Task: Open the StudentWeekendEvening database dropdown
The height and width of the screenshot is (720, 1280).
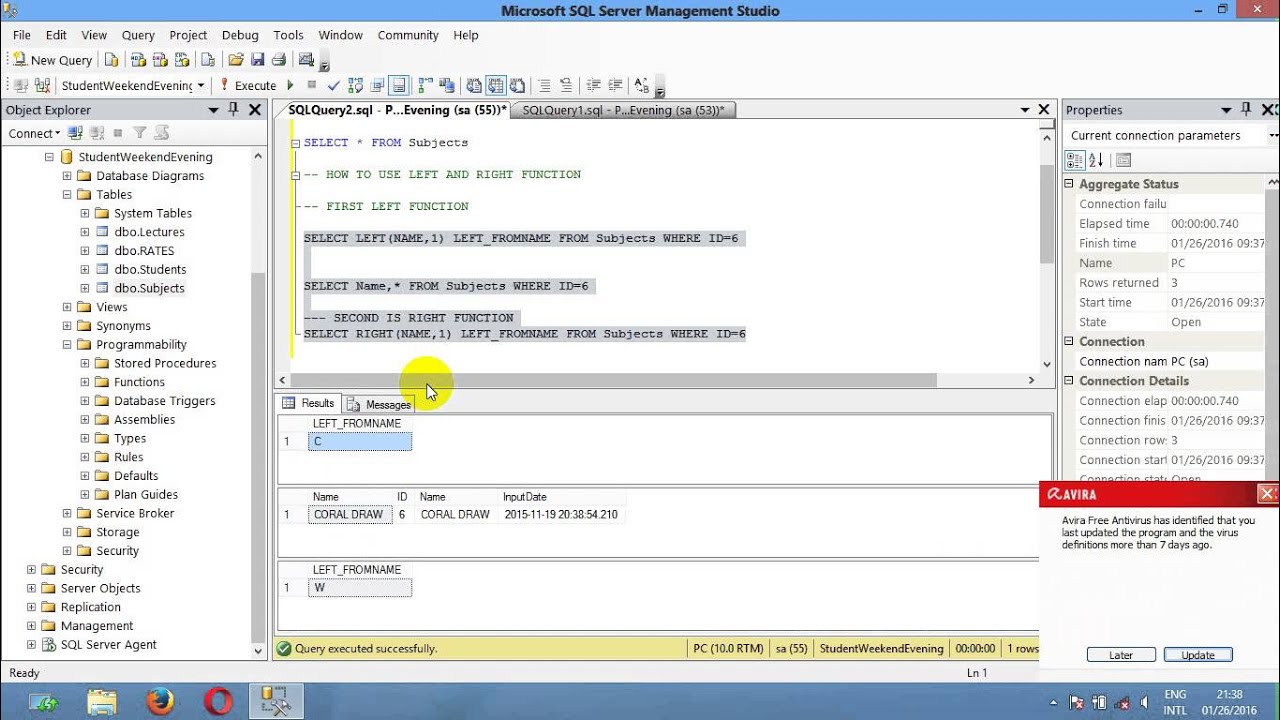Action: tap(201, 86)
